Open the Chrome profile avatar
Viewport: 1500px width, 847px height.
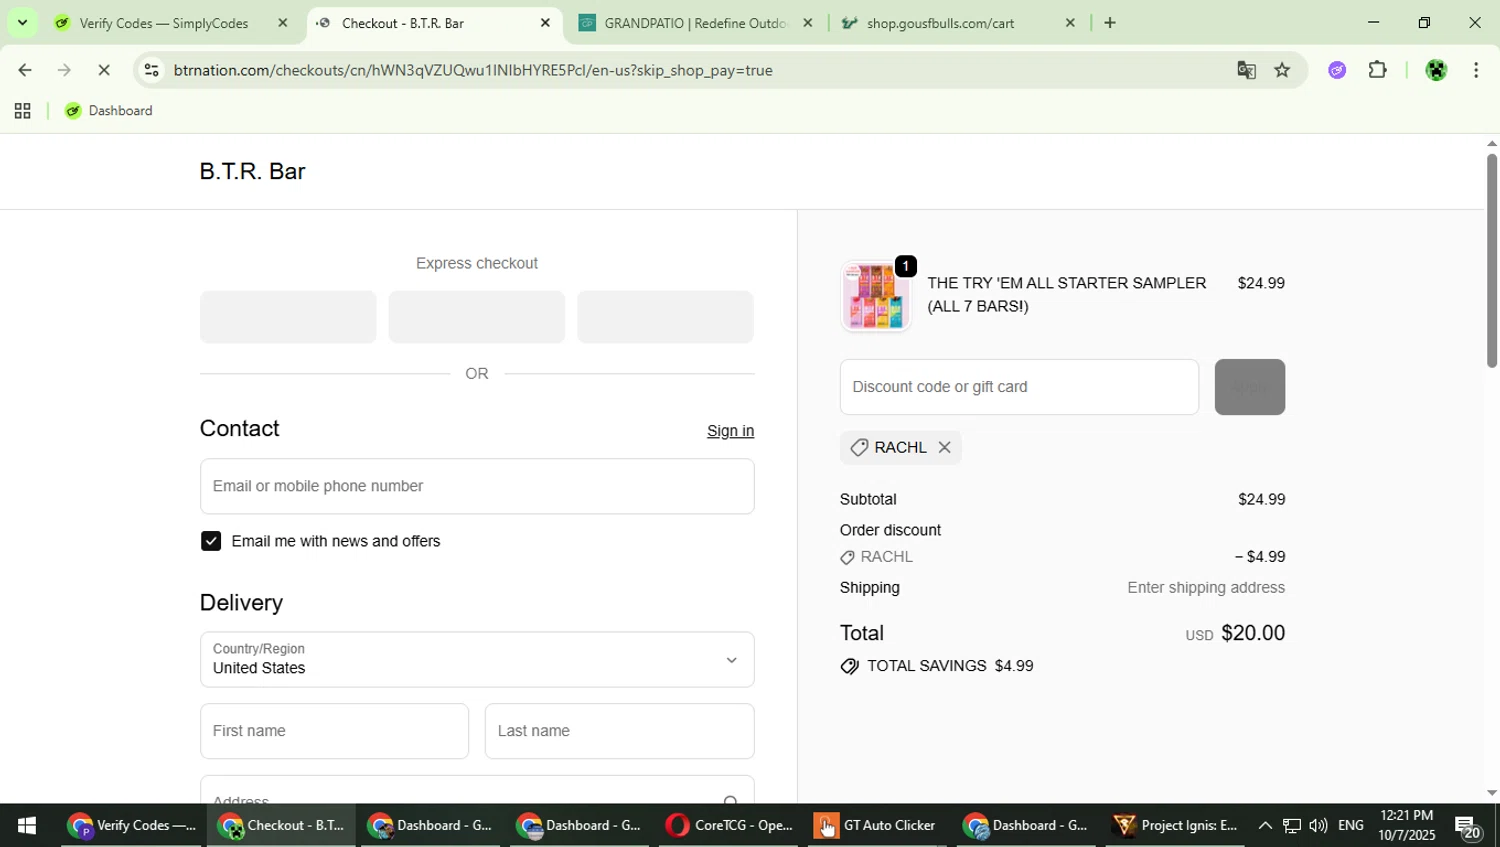click(x=1436, y=70)
